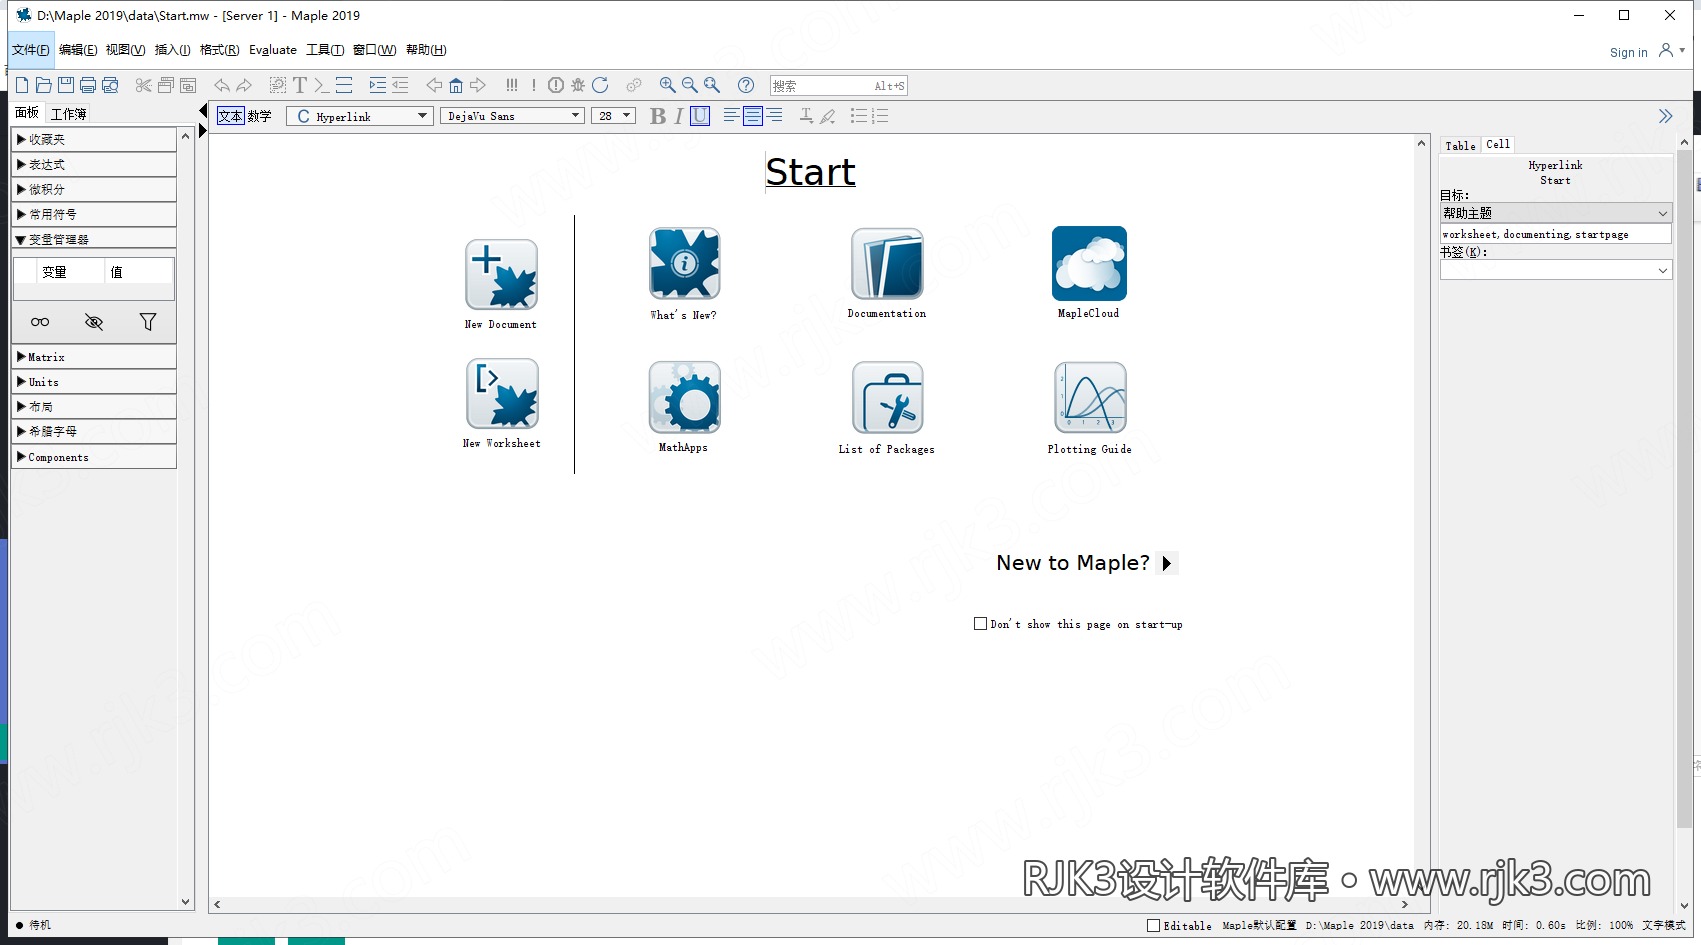This screenshot has width=1701, height=945.
Task: Undo the last action
Action: (222, 85)
